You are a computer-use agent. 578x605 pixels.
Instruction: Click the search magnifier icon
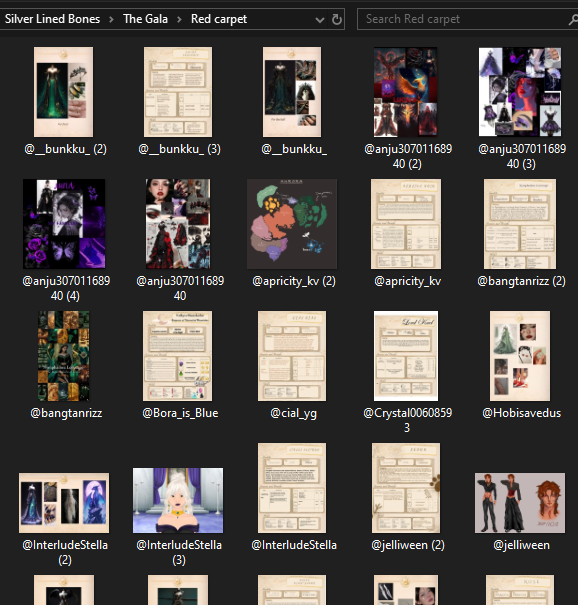573,19
